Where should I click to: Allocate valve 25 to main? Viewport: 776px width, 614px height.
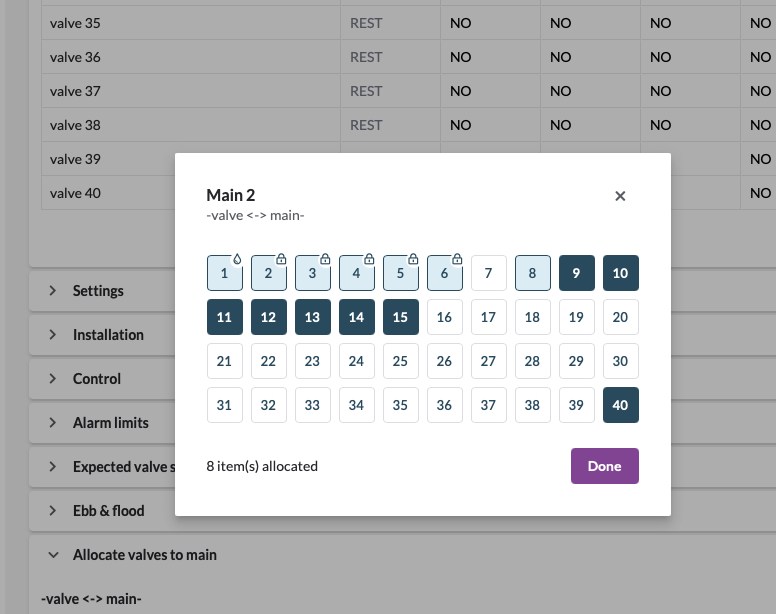[x=400, y=361]
